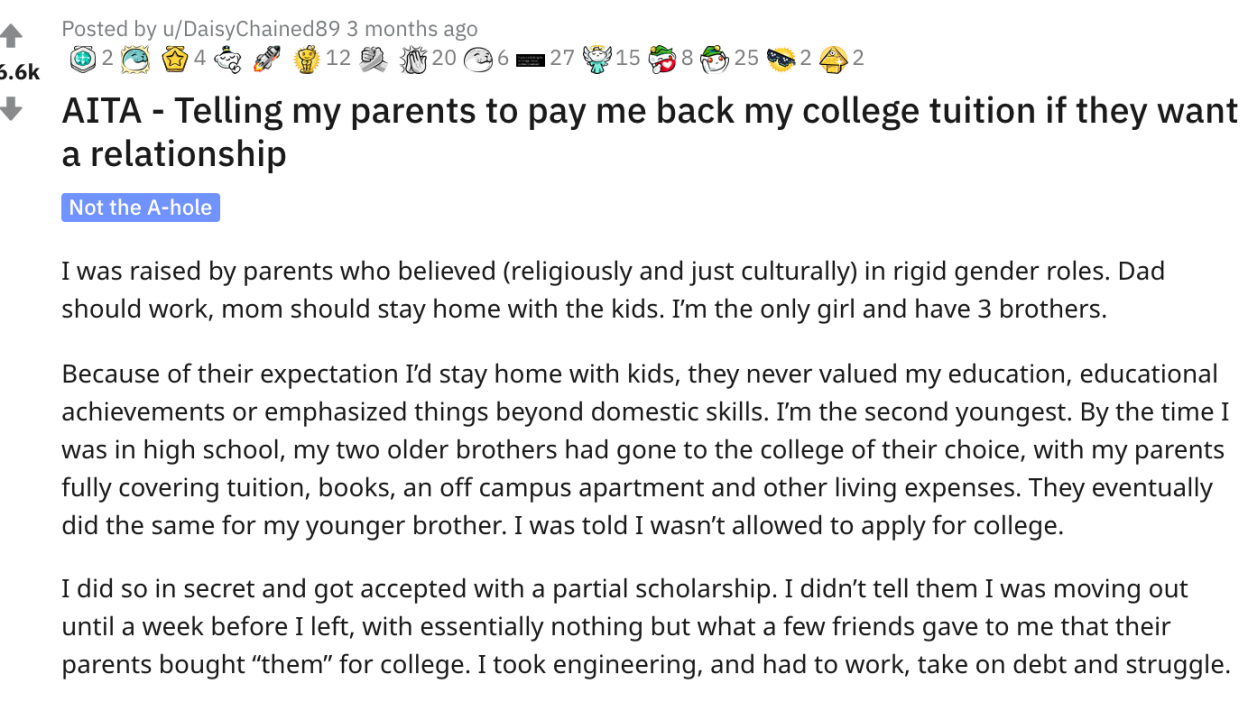Click the gold Snoo trophy award
This screenshot has width=1248, height=702.
[307, 59]
